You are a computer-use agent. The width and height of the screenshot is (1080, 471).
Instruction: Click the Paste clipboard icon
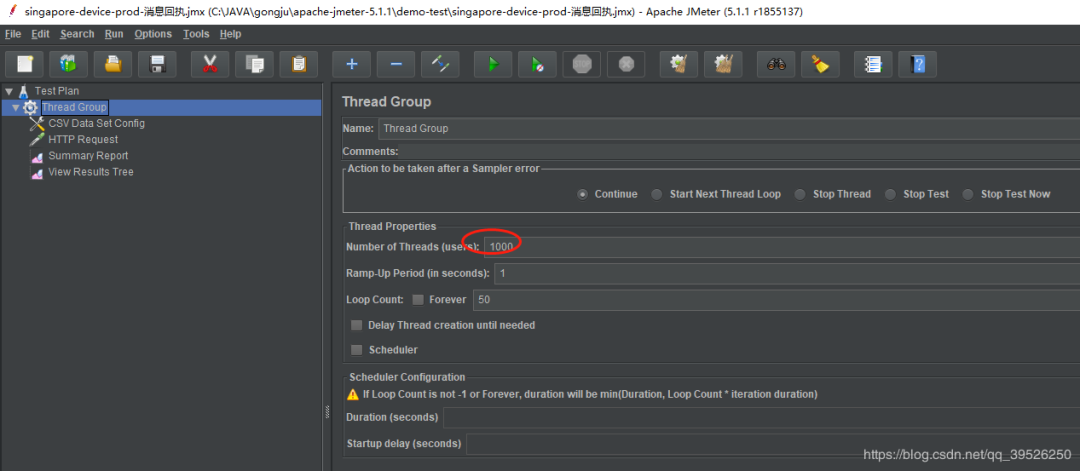[x=298, y=64]
